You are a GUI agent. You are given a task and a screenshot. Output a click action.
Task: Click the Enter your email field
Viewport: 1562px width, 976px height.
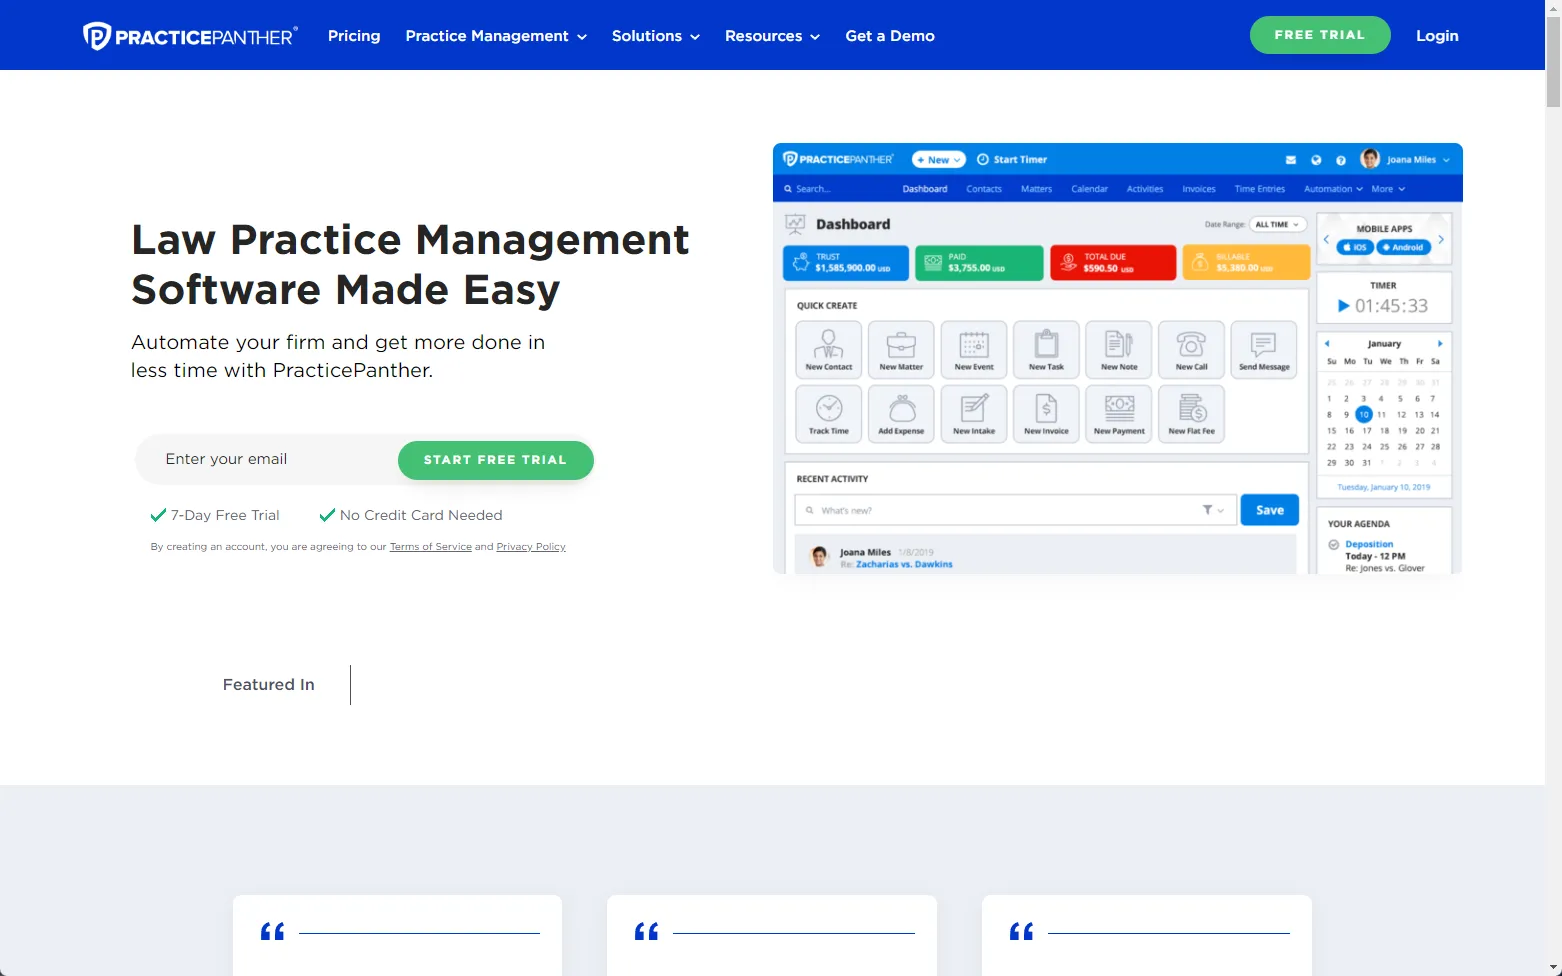click(268, 459)
